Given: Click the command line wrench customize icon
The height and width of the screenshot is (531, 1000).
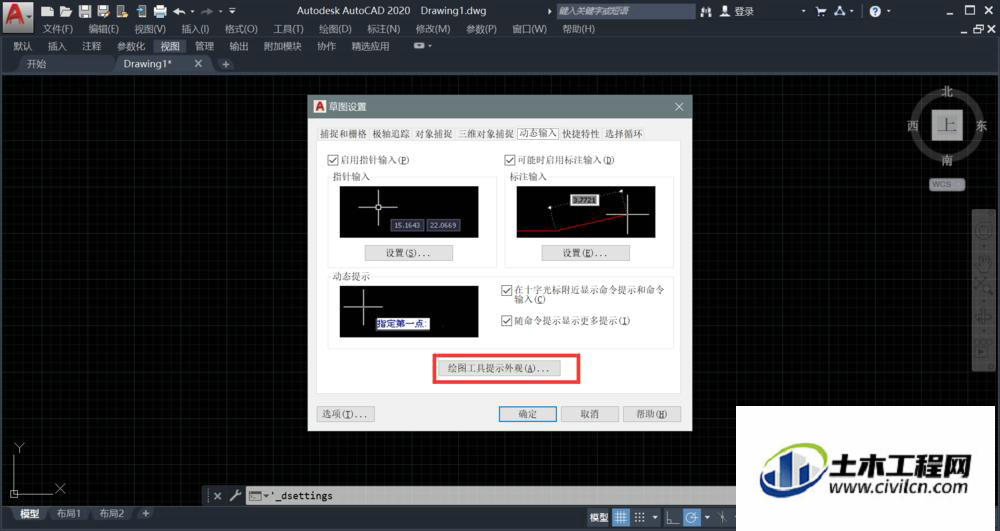Looking at the screenshot, I should coord(235,495).
